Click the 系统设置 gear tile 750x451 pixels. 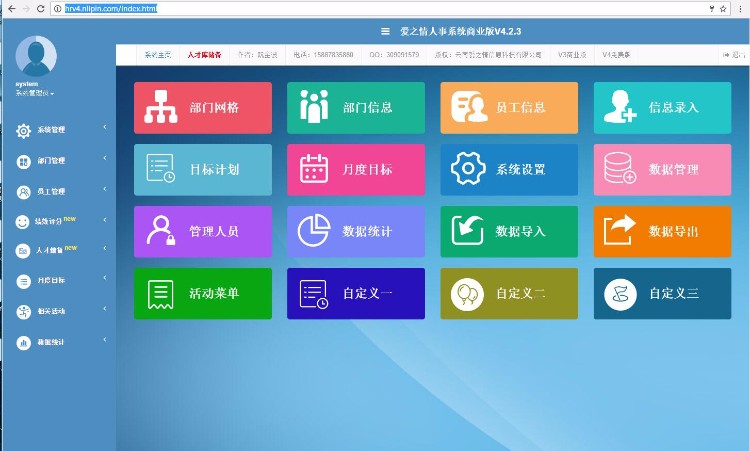click(x=509, y=169)
